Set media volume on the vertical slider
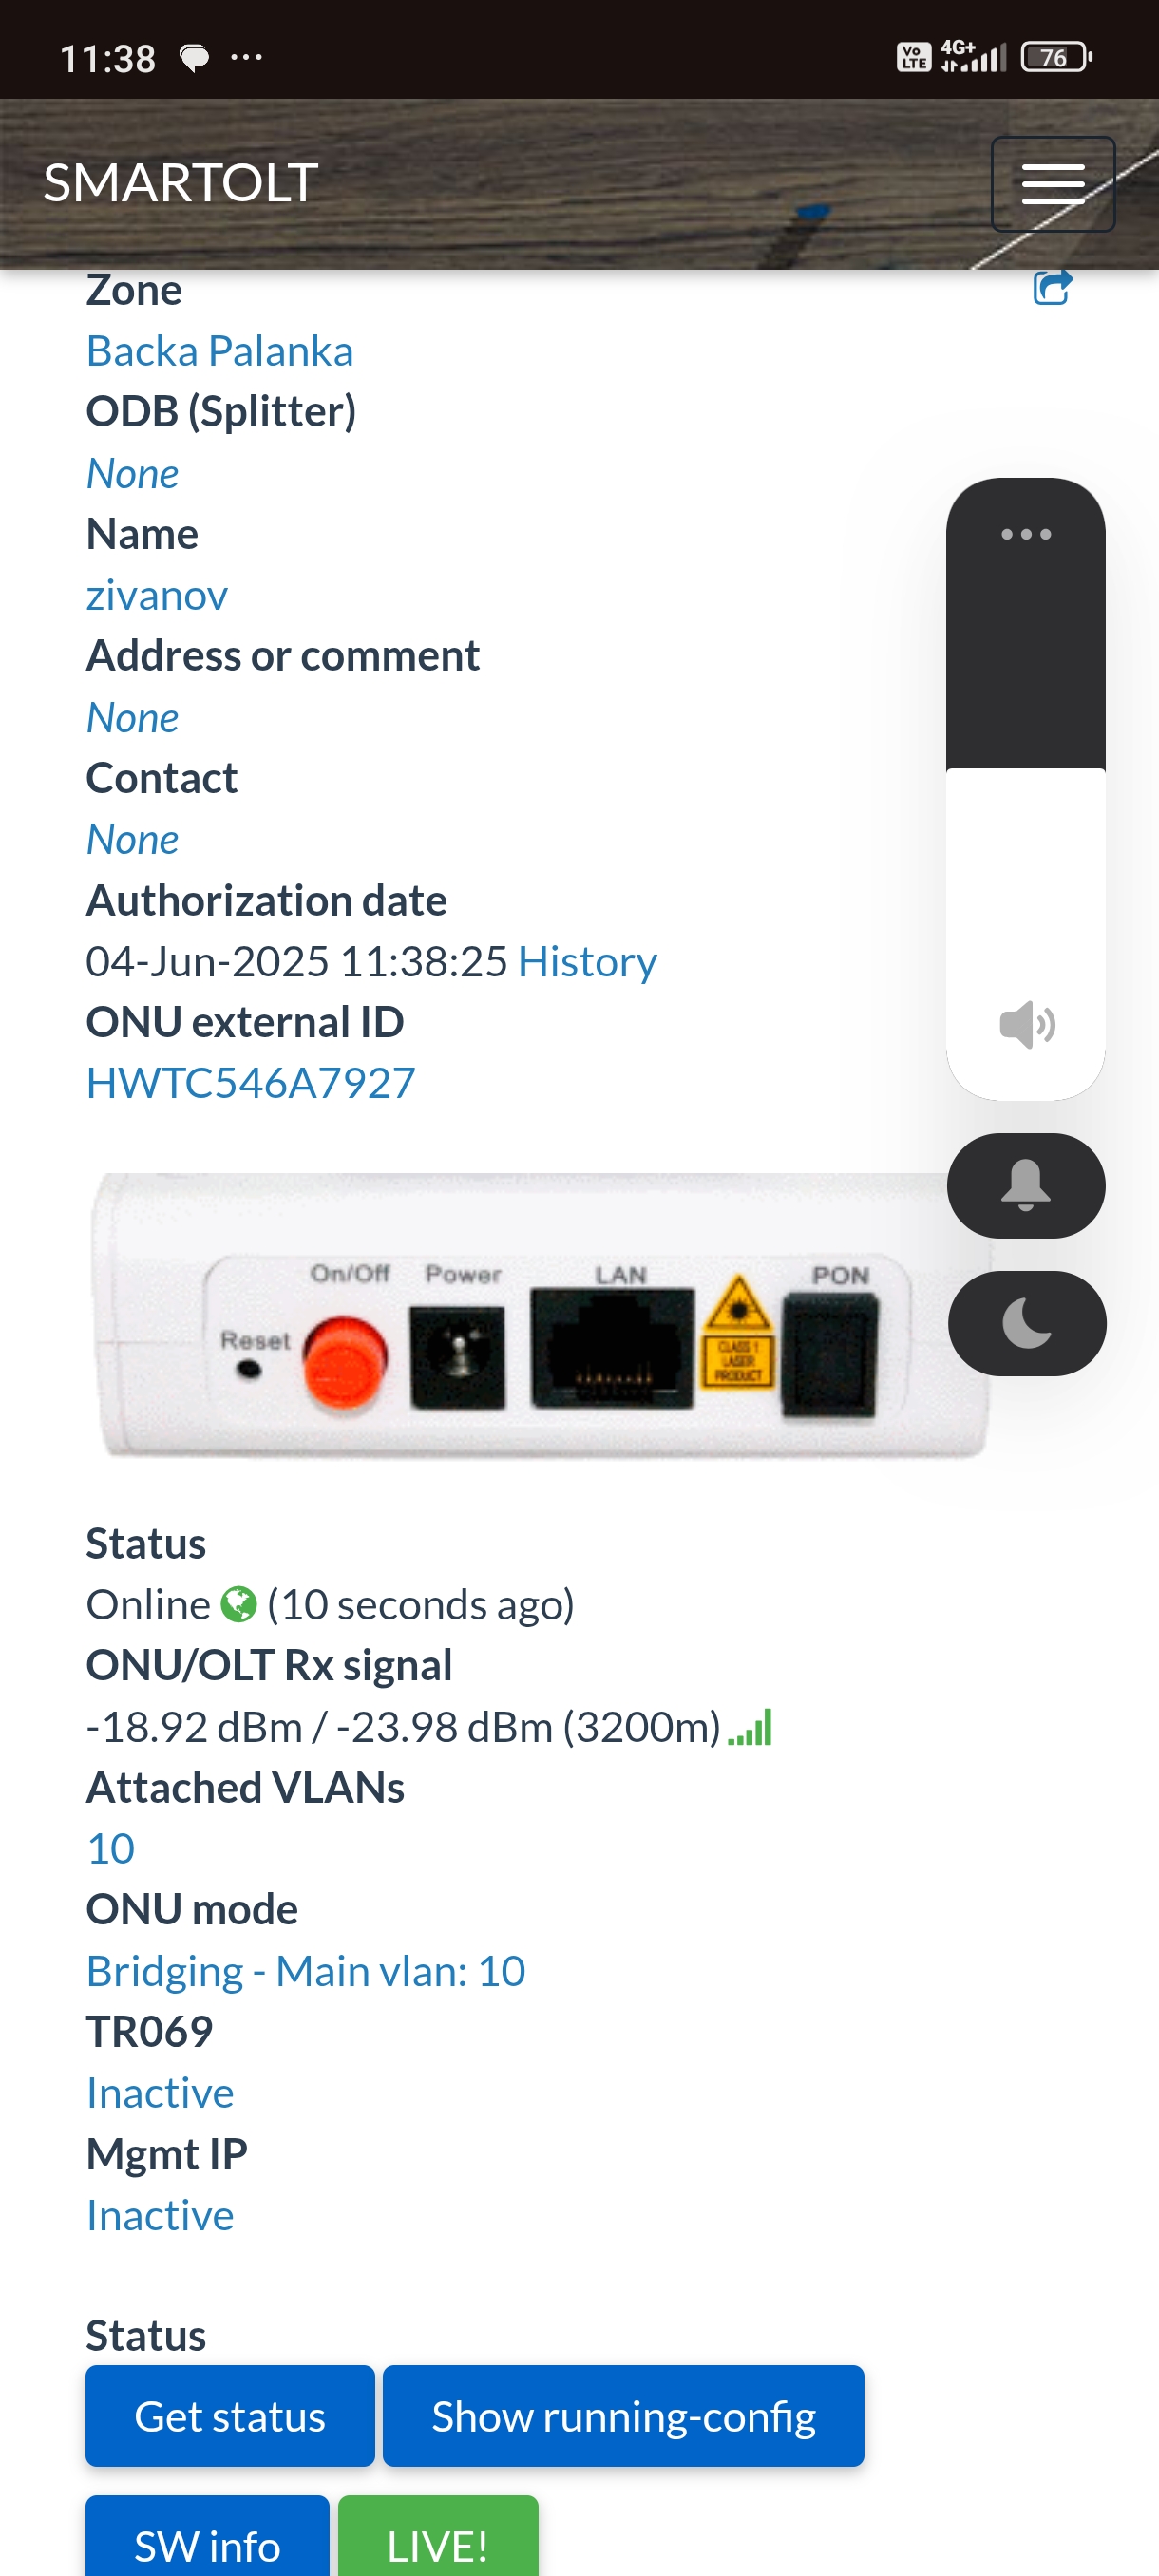The image size is (1159, 2576). [x=1025, y=789]
